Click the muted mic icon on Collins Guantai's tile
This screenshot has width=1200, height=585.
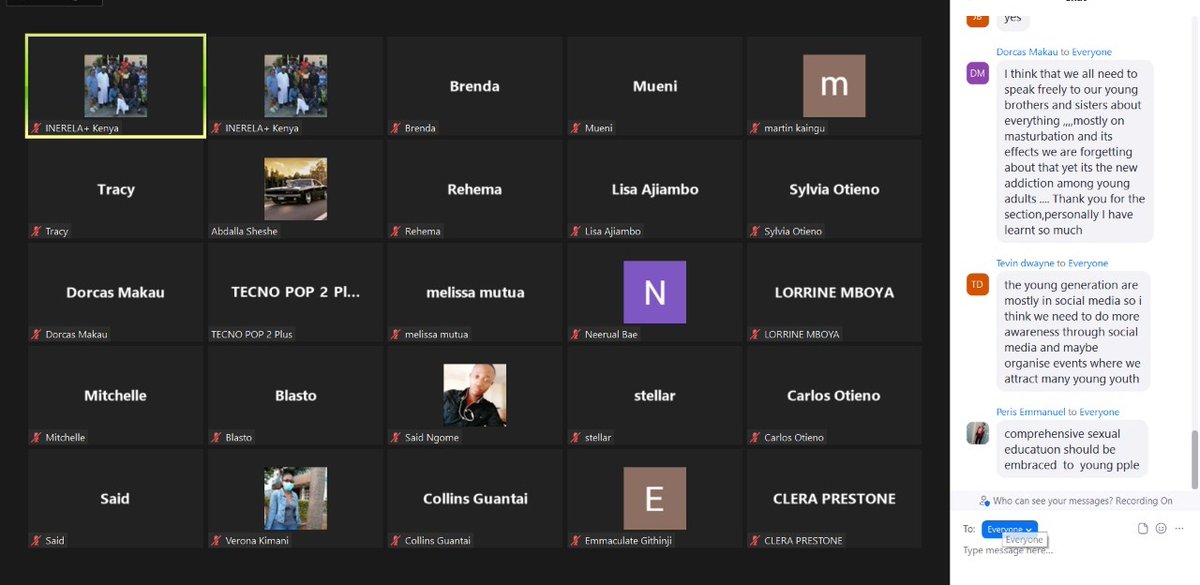[x=396, y=540]
